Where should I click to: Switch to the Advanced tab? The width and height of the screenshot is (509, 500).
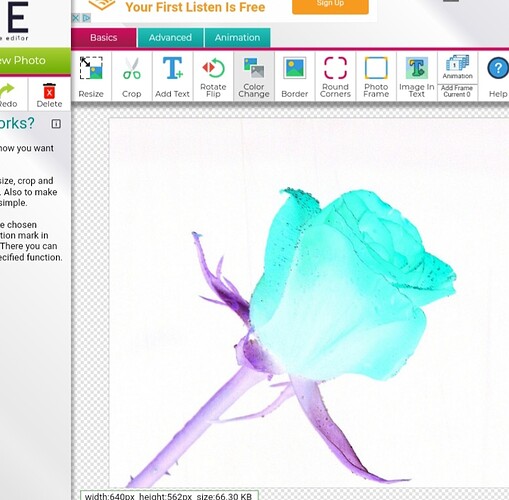pos(170,37)
